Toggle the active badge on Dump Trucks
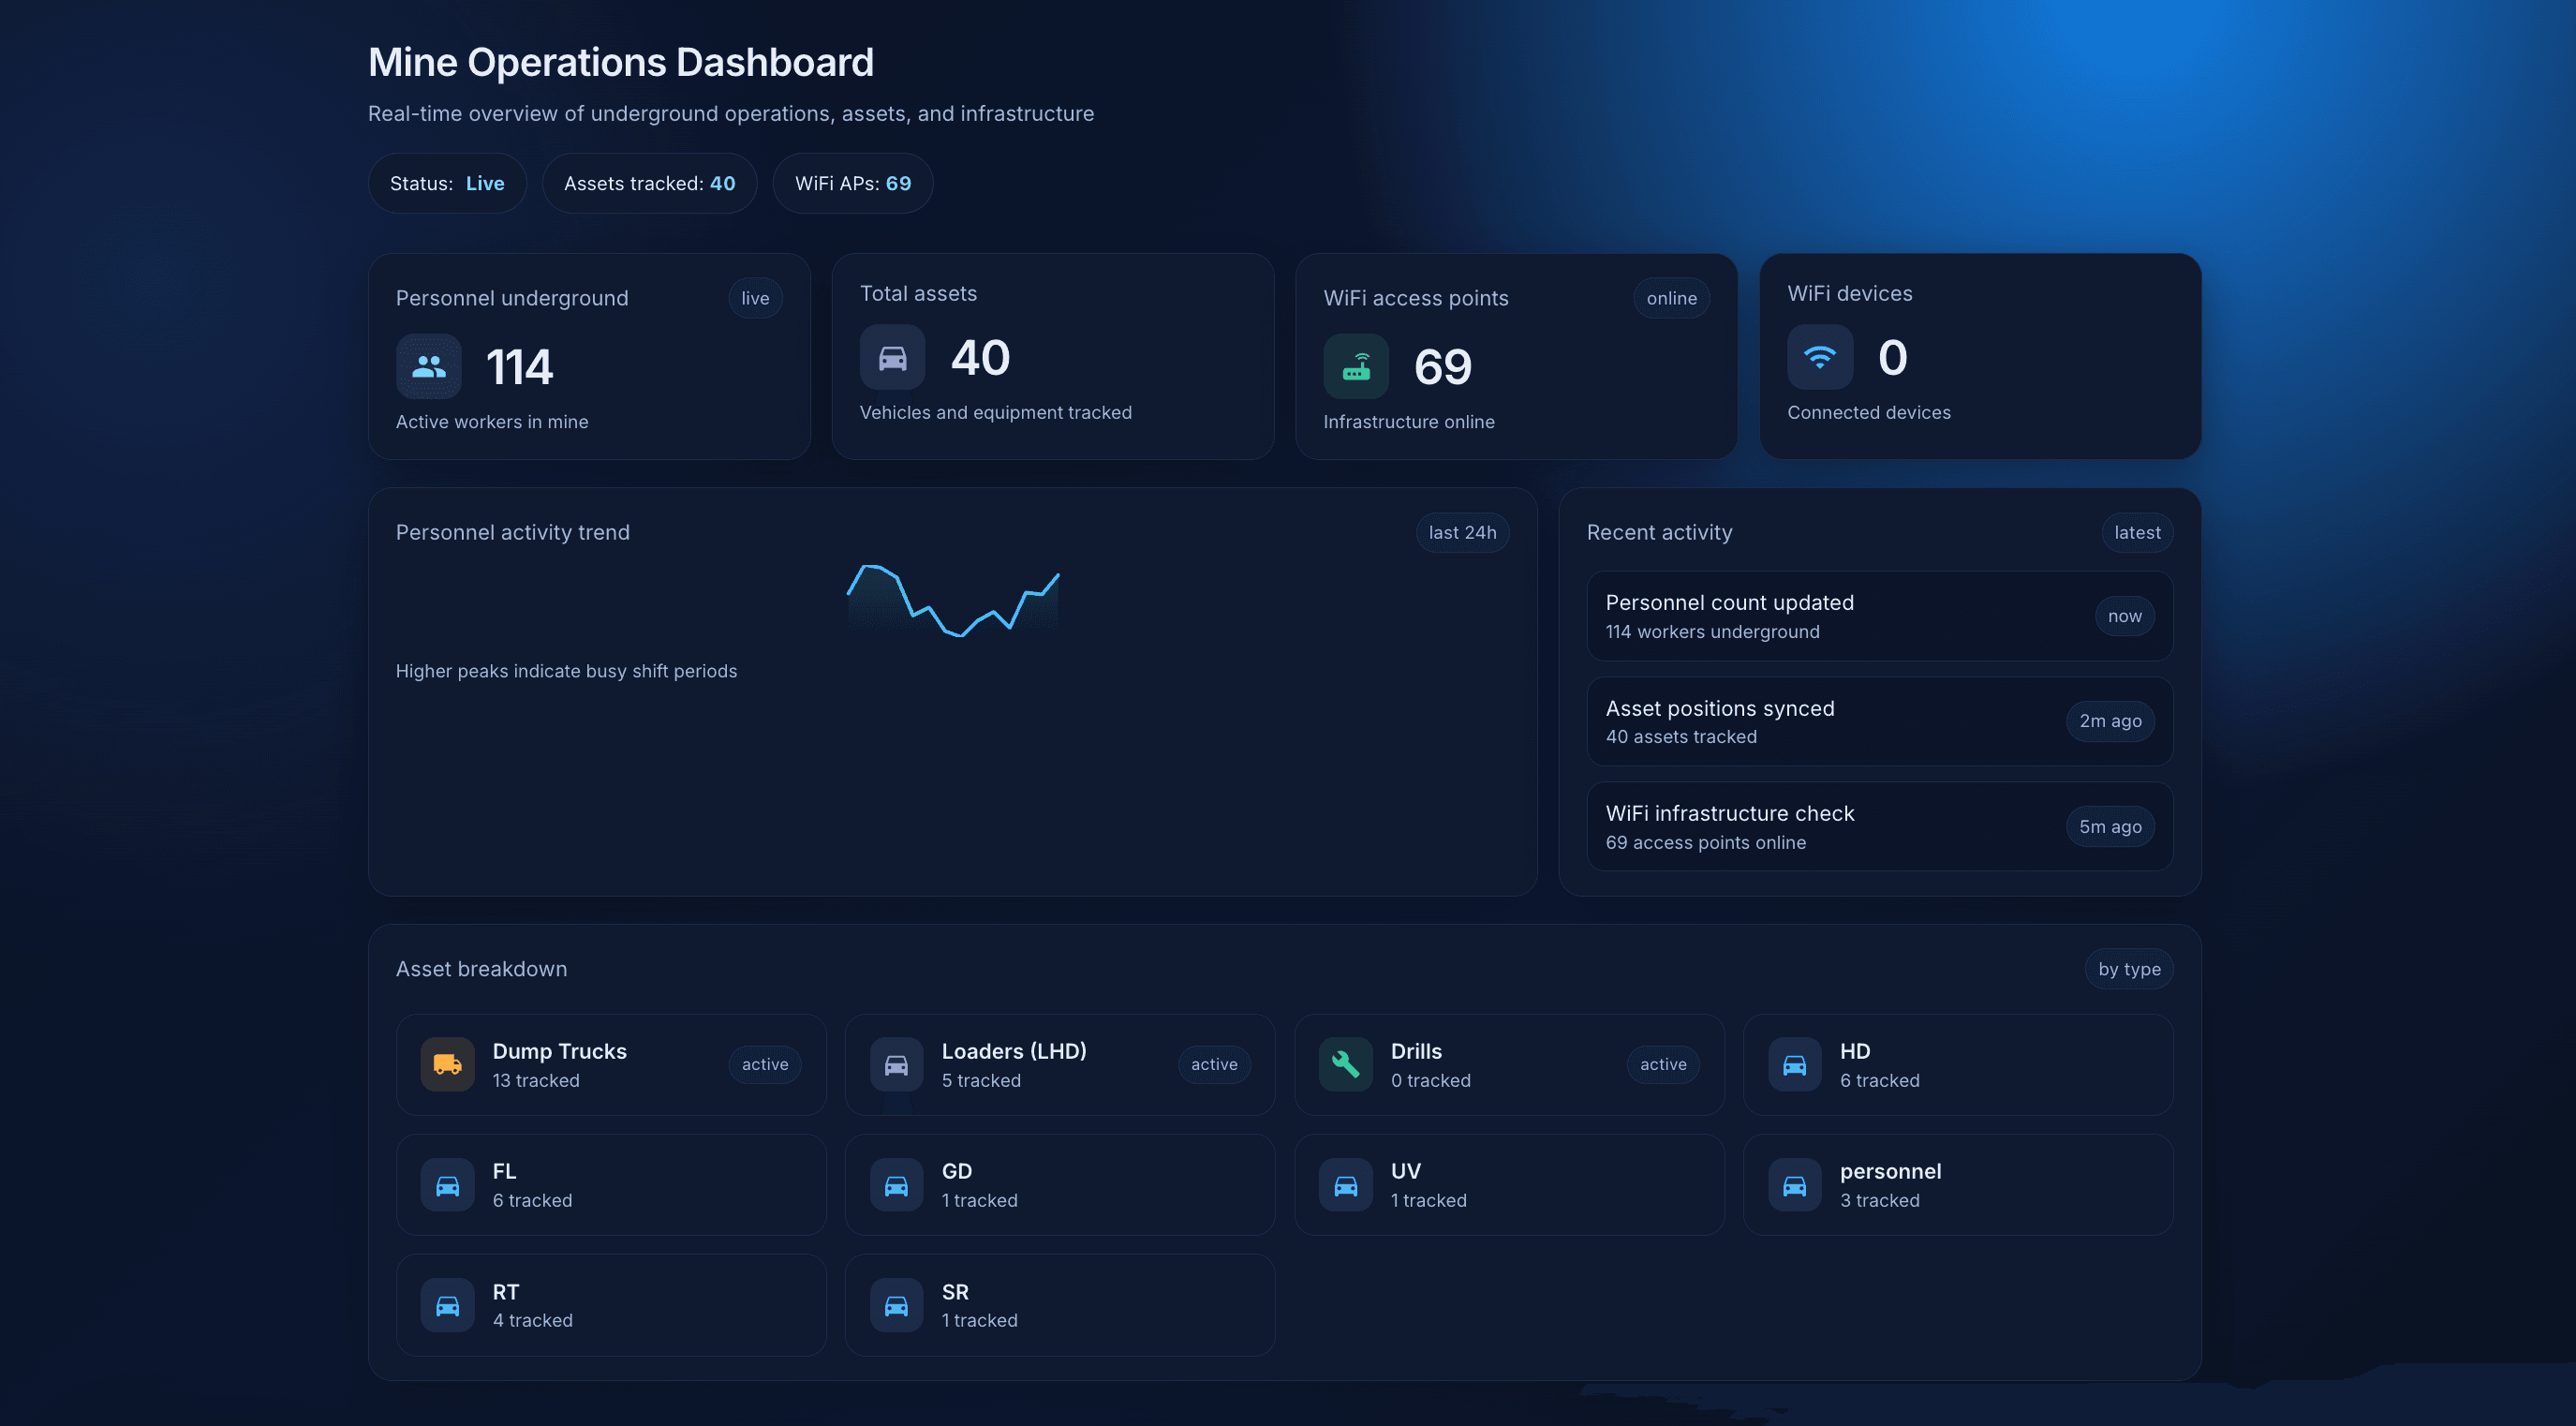 point(764,1064)
